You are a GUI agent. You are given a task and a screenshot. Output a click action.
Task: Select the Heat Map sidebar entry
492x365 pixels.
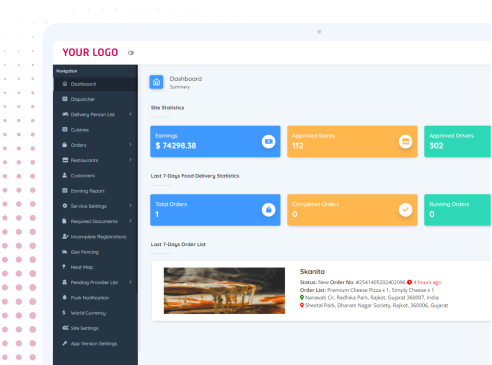pyautogui.click(x=95, y=267)
